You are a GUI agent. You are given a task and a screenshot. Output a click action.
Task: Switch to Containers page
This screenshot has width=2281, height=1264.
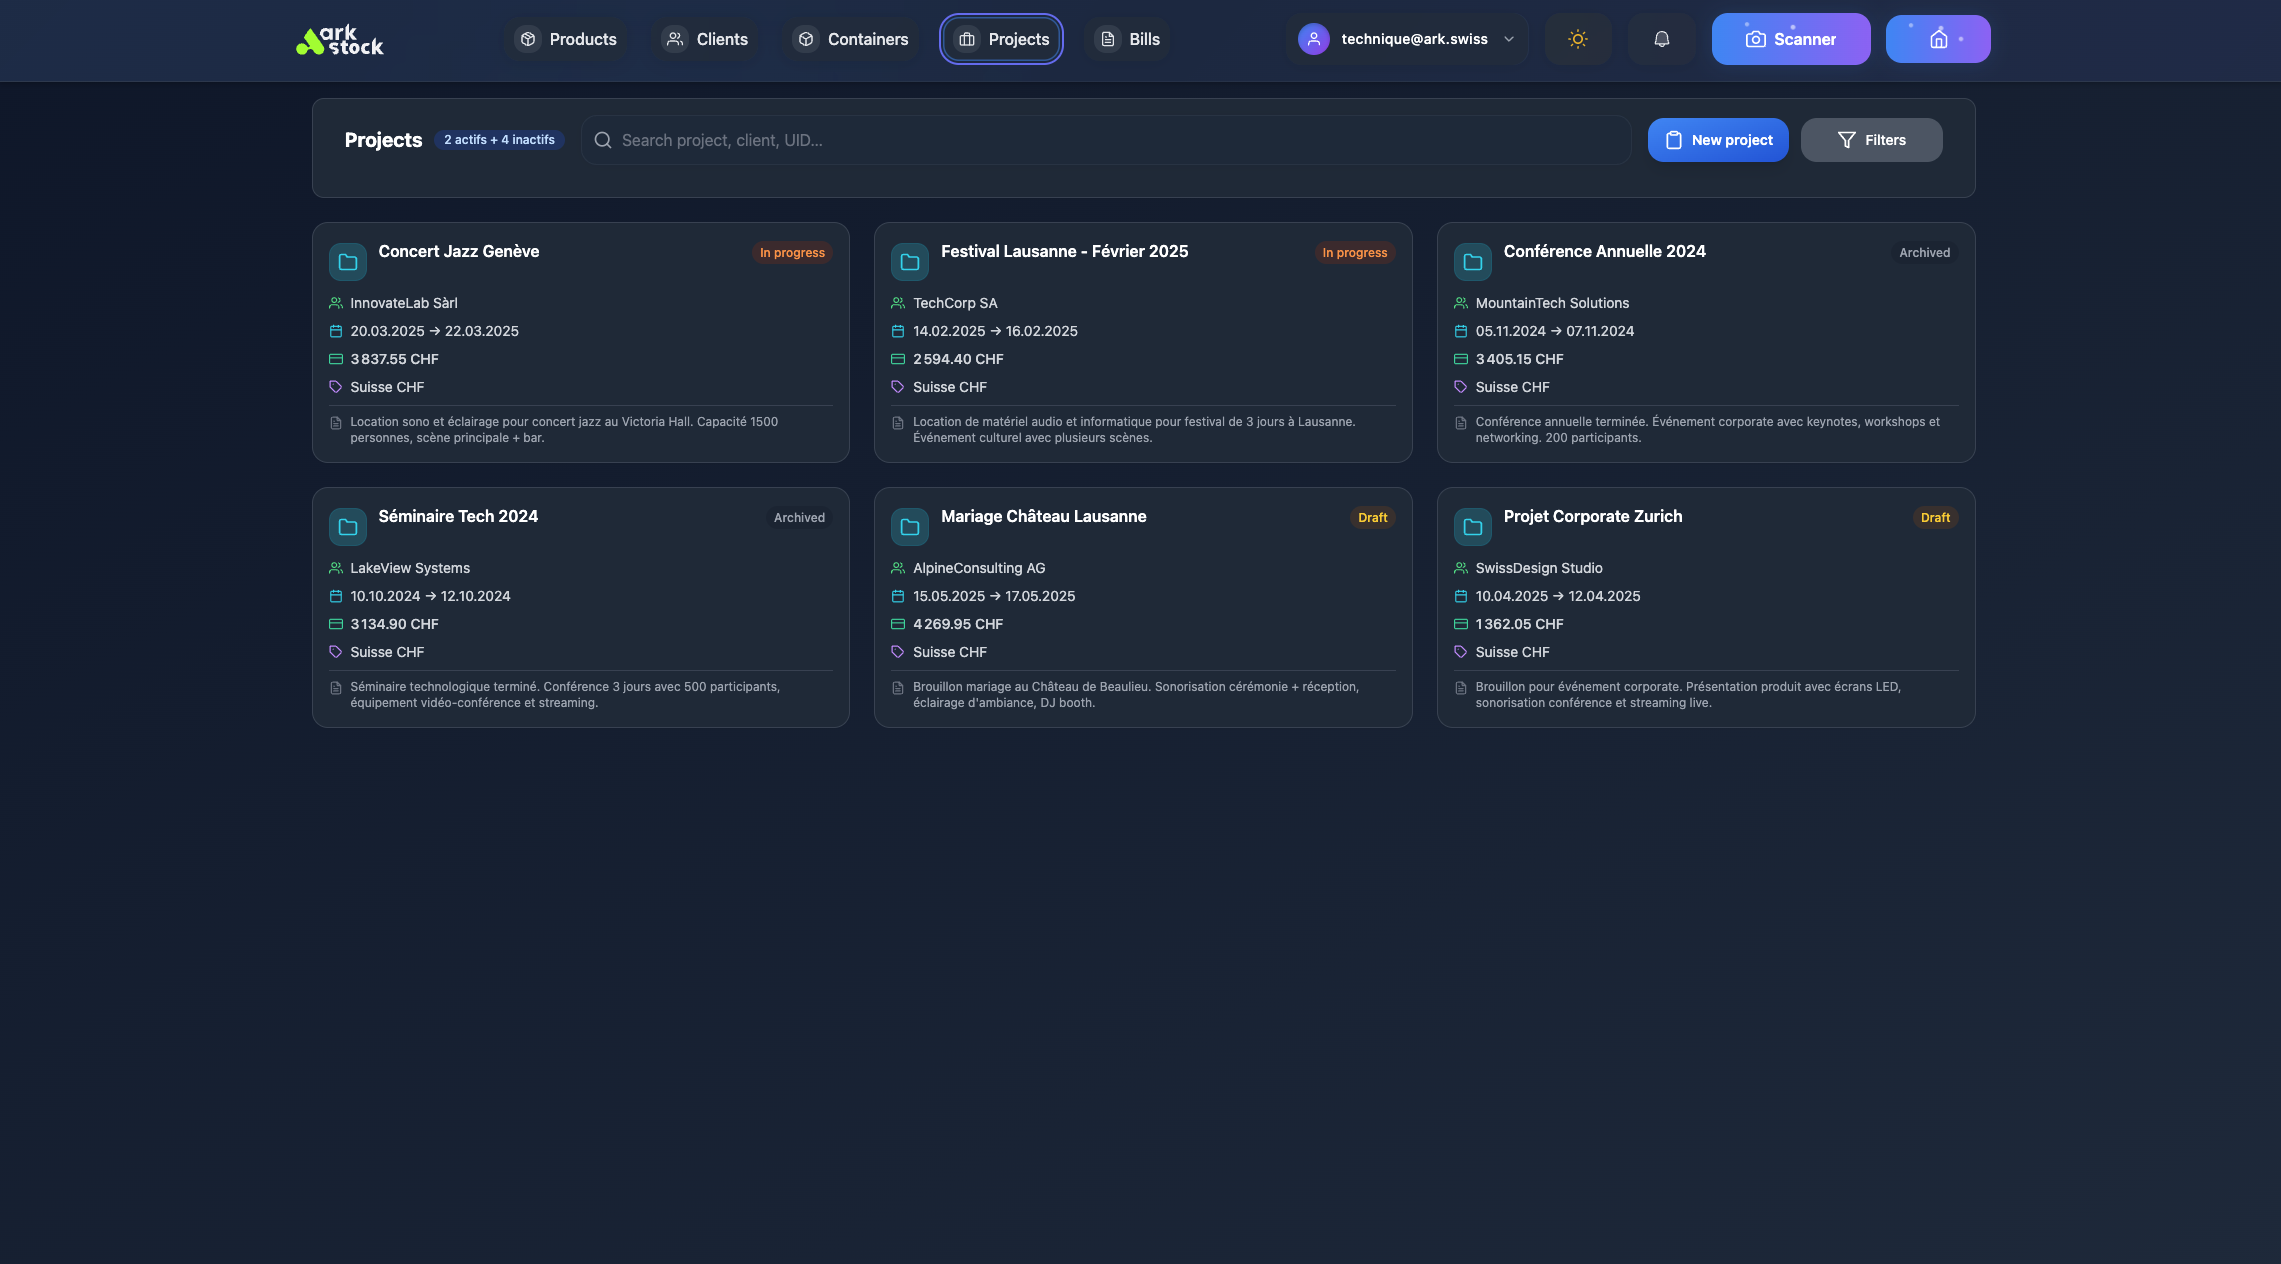pos(851,40)
